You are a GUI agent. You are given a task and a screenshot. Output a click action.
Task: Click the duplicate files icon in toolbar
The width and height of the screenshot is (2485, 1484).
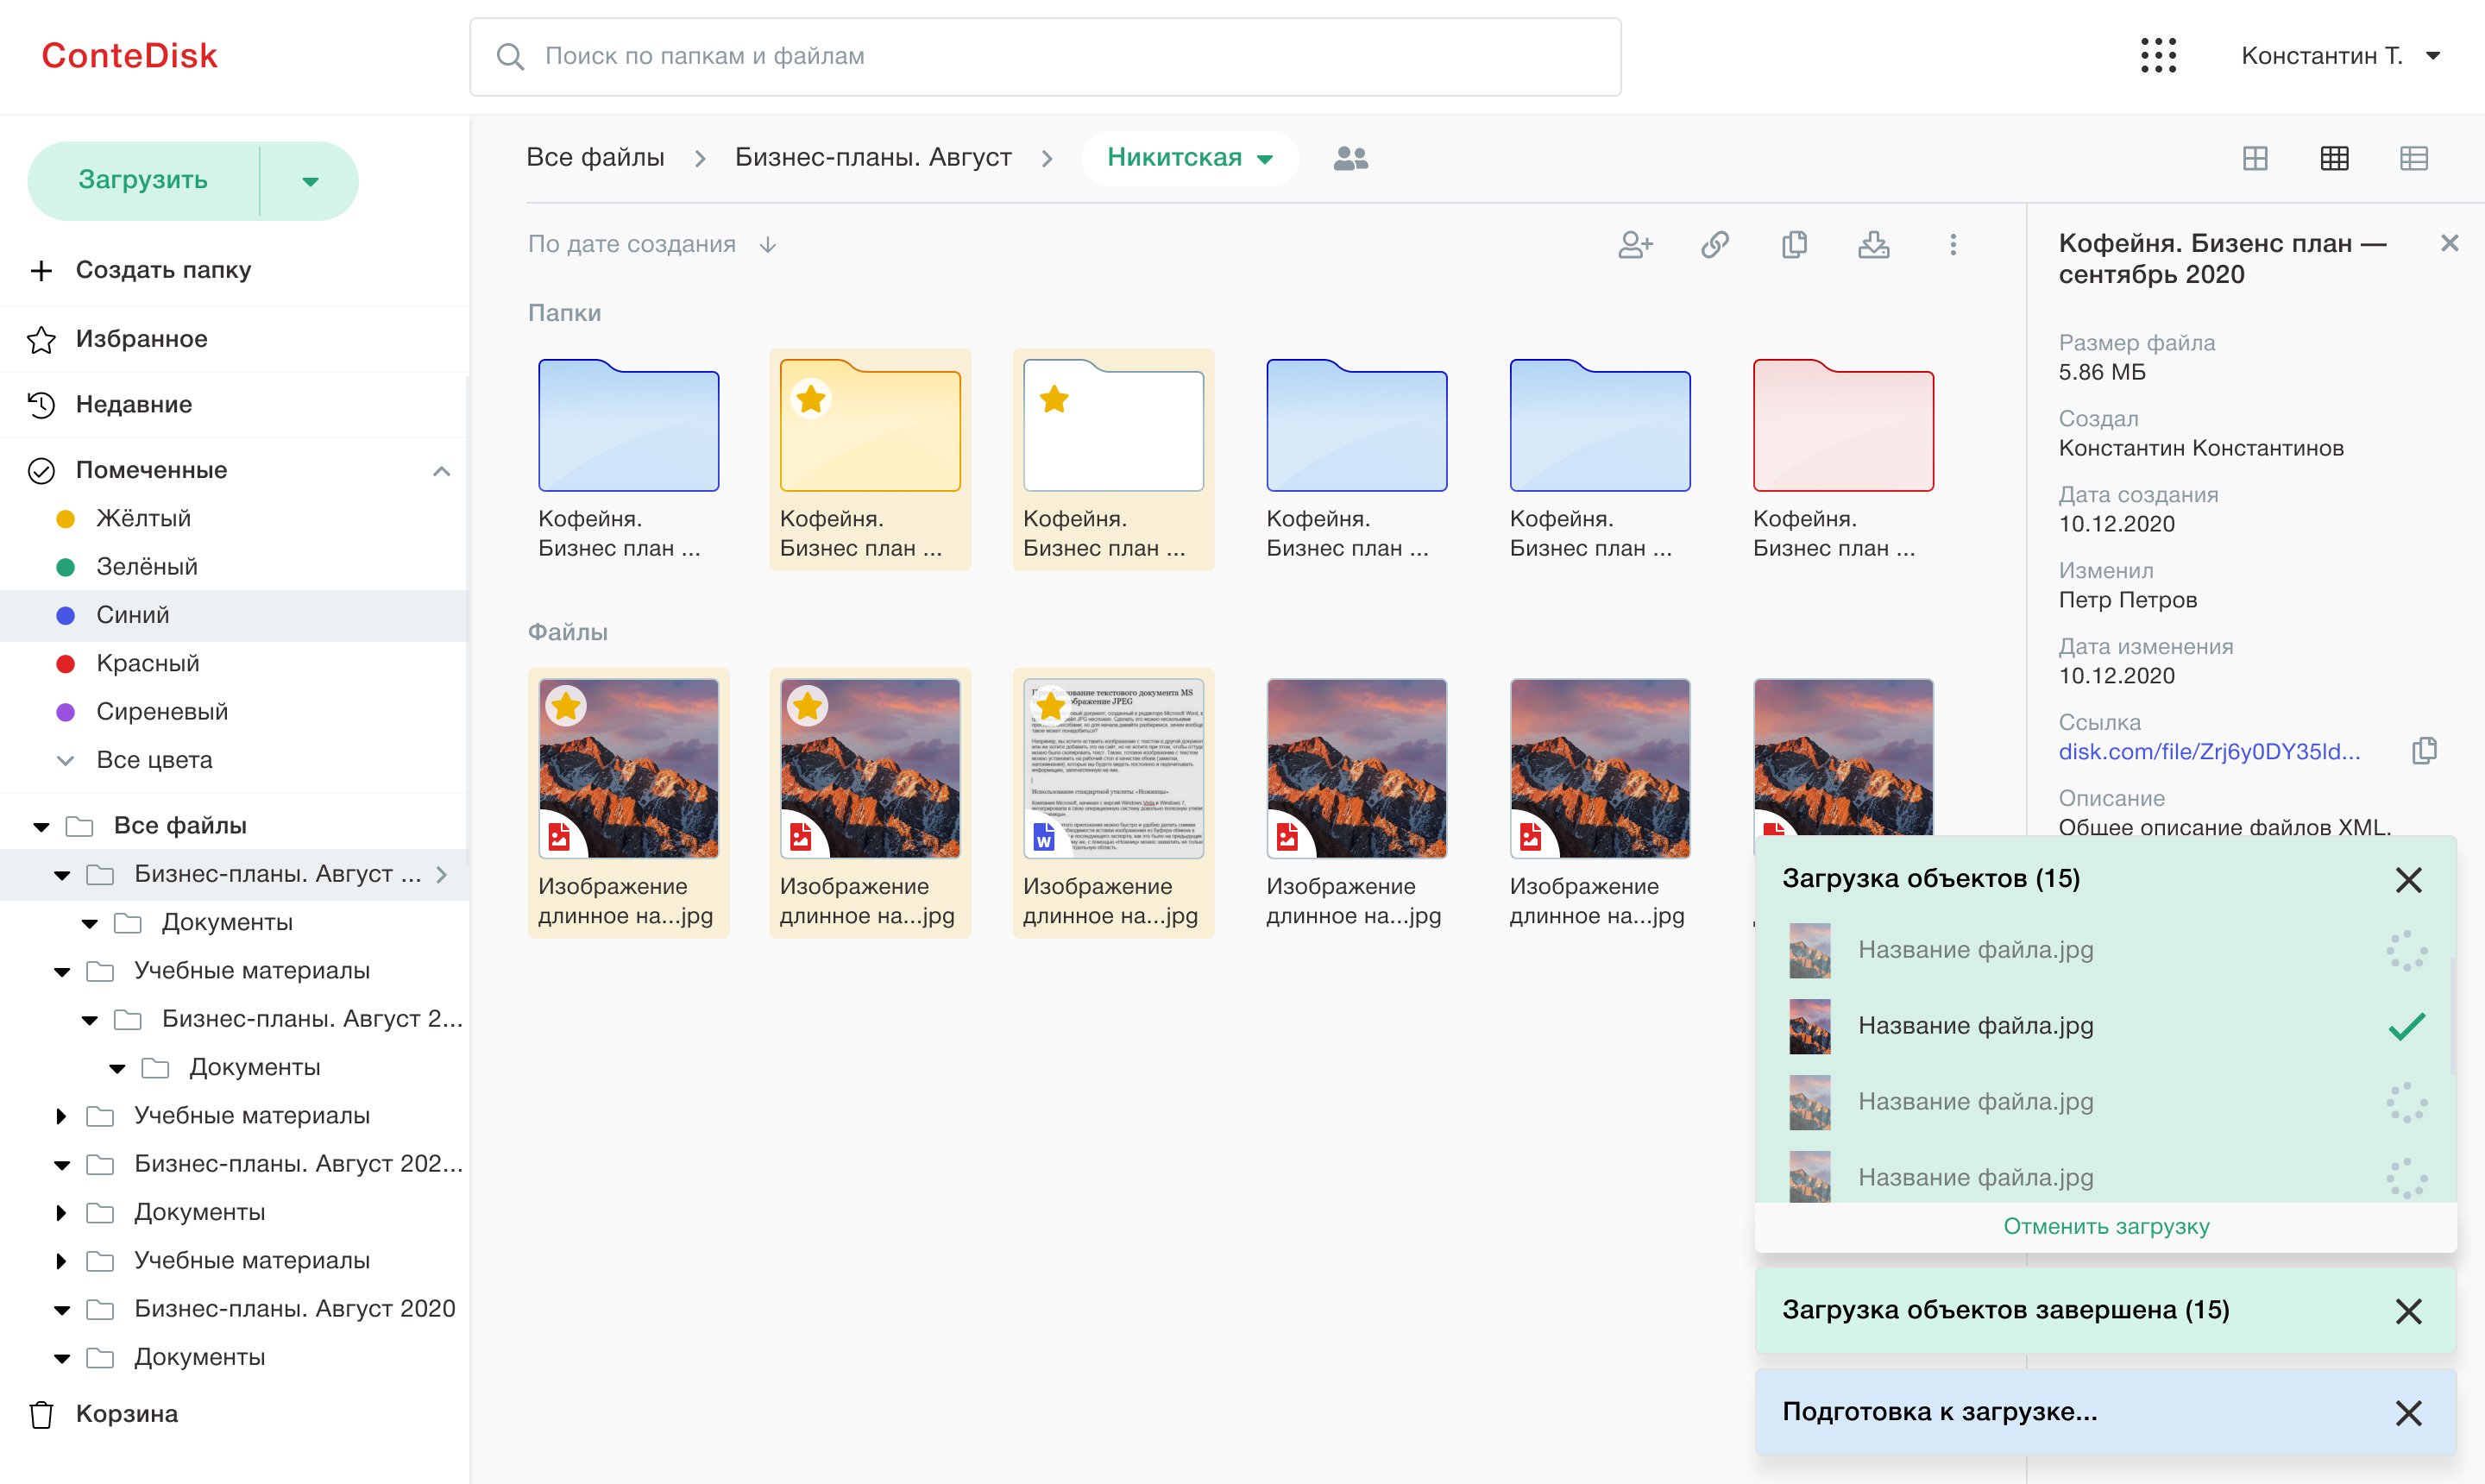[x=1794, y=245]
